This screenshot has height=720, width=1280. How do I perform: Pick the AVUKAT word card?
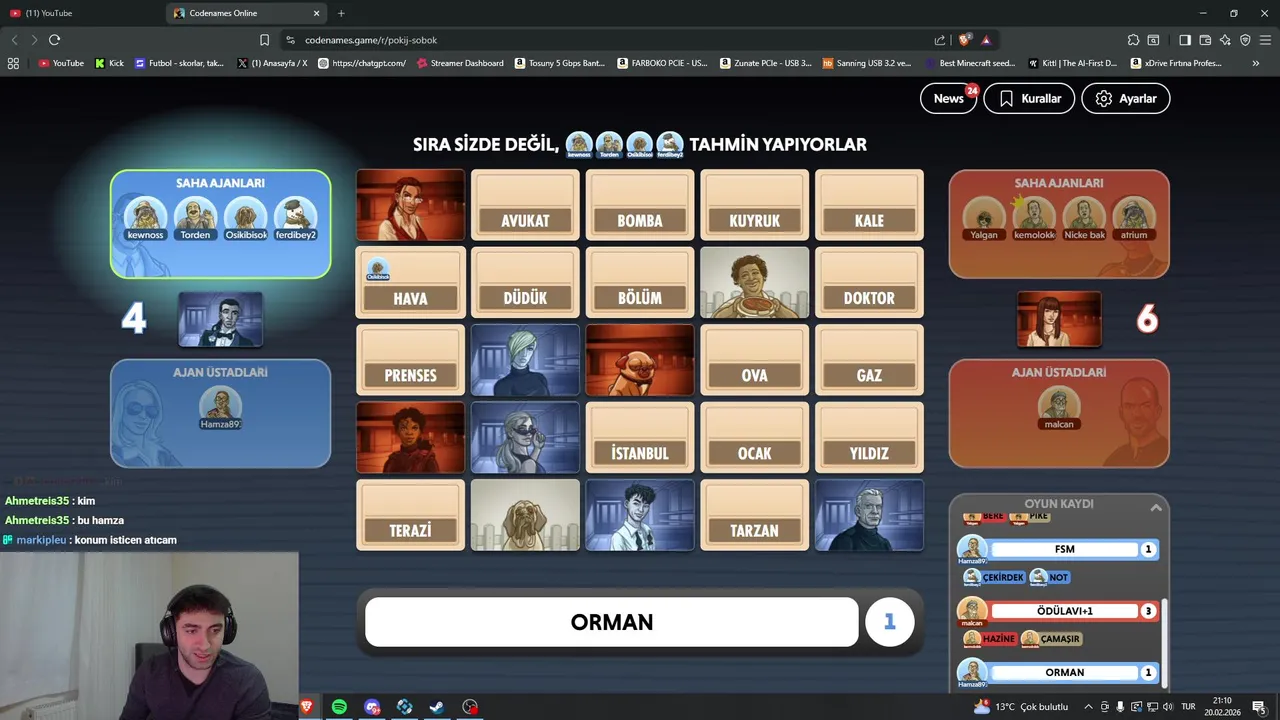(525, 205)
